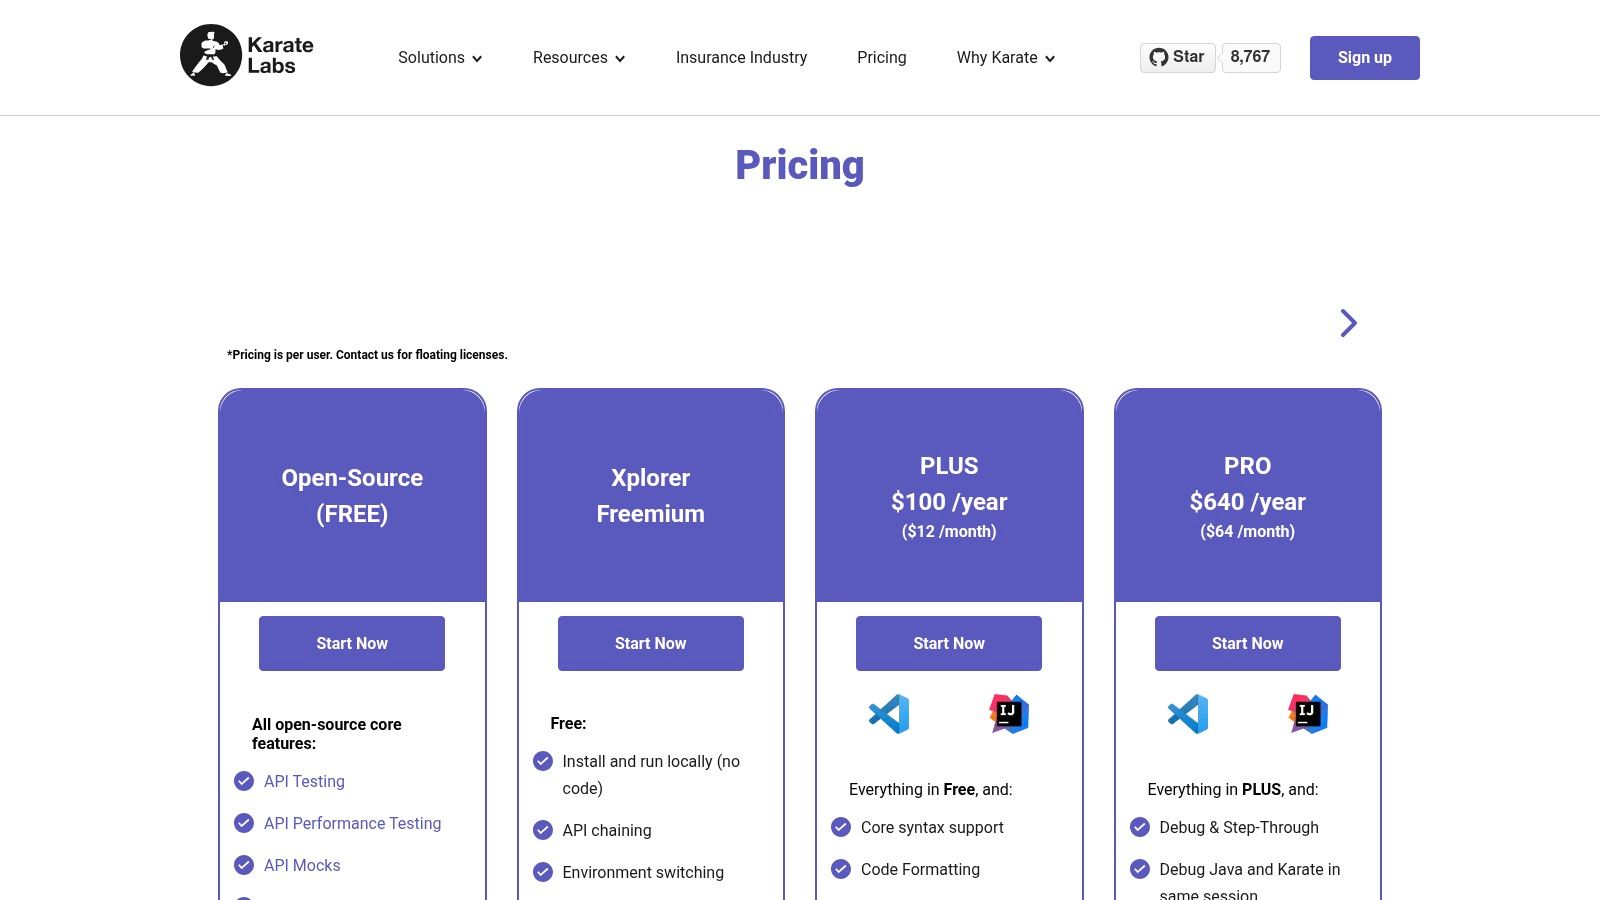1600x900 pixels.
Task: Follow the API Mocks link
Action: coord(302,865)
